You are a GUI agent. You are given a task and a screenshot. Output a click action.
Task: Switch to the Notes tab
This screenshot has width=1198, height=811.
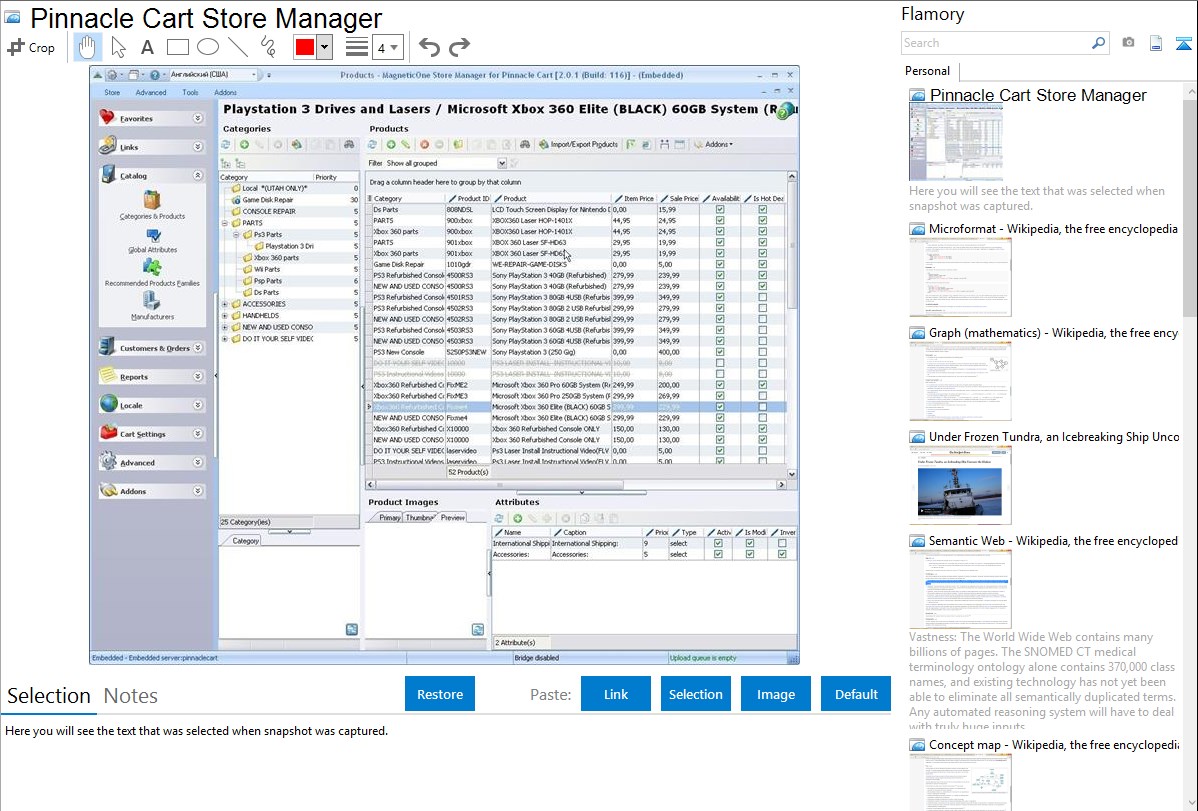131,696
